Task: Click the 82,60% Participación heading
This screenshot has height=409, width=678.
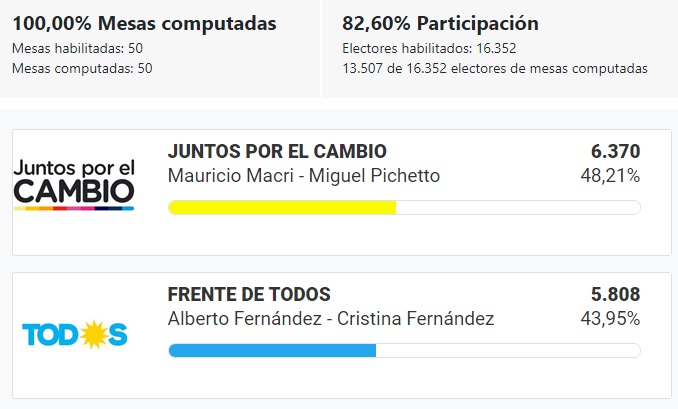Action: point(440,24)
